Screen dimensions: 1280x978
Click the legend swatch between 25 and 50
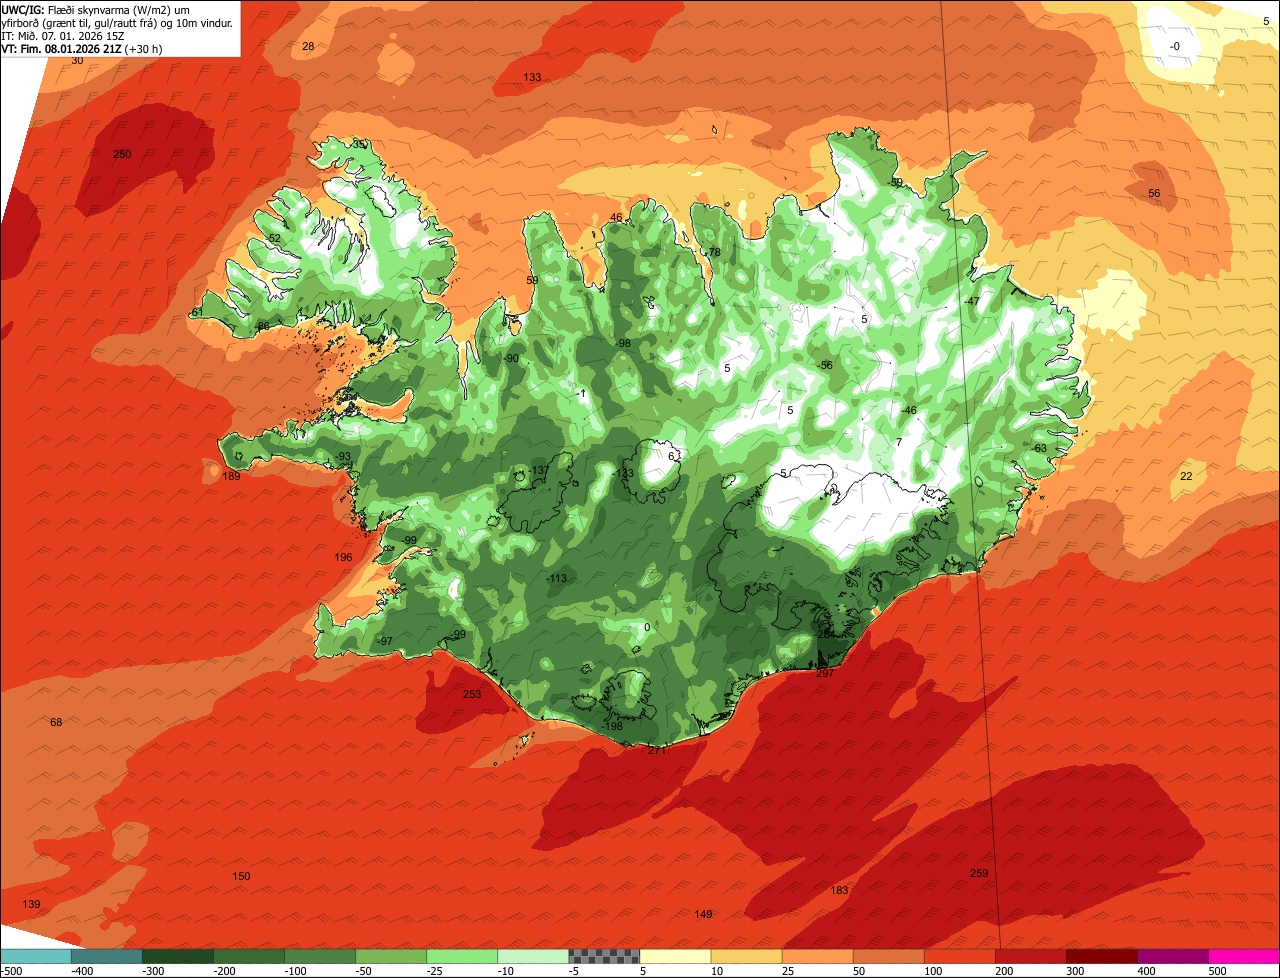click(816, 956)
